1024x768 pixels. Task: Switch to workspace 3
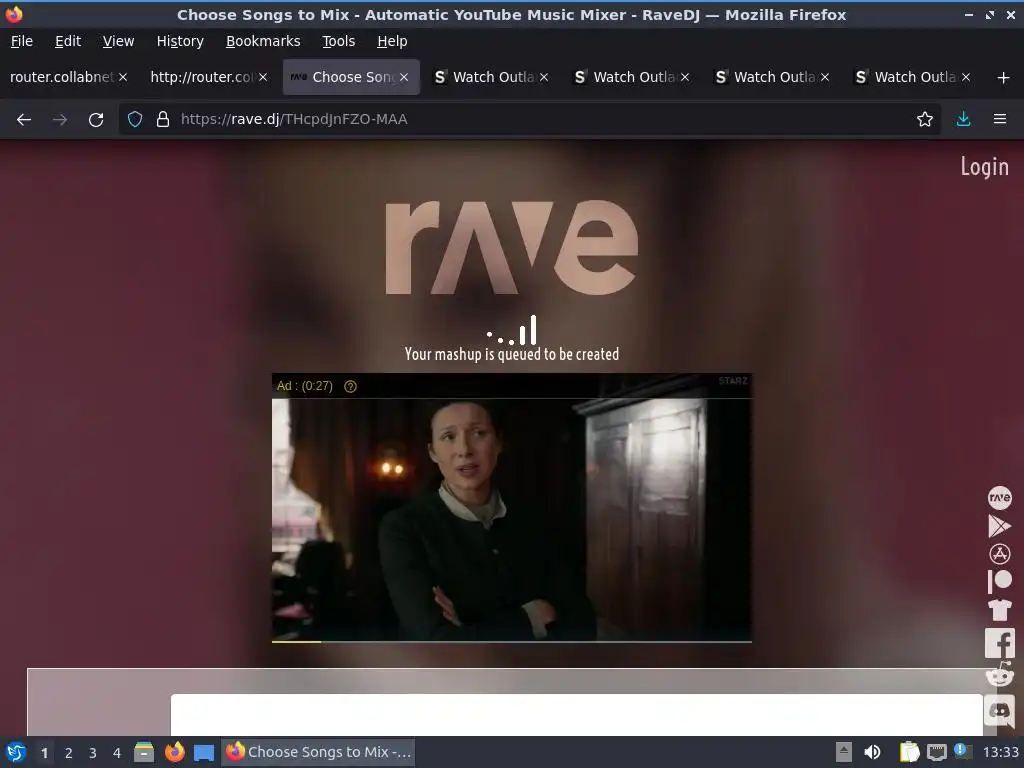93,753
